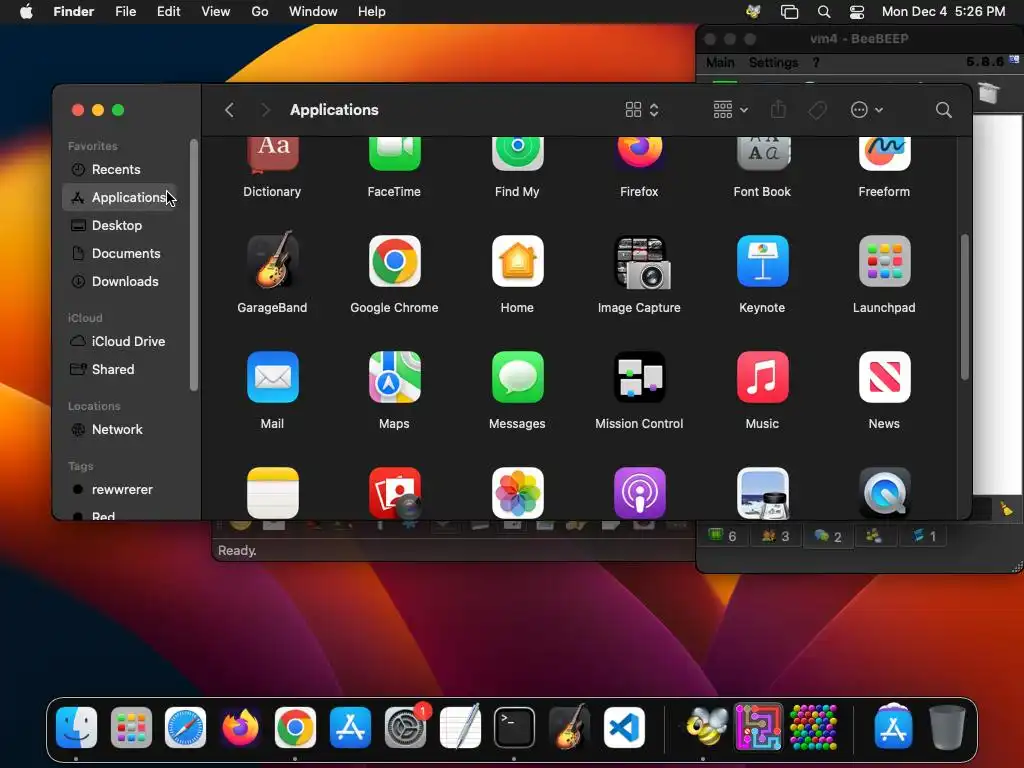Open Network under Locations
This screenshot has width=1024, height=768.
coord(120,430)
